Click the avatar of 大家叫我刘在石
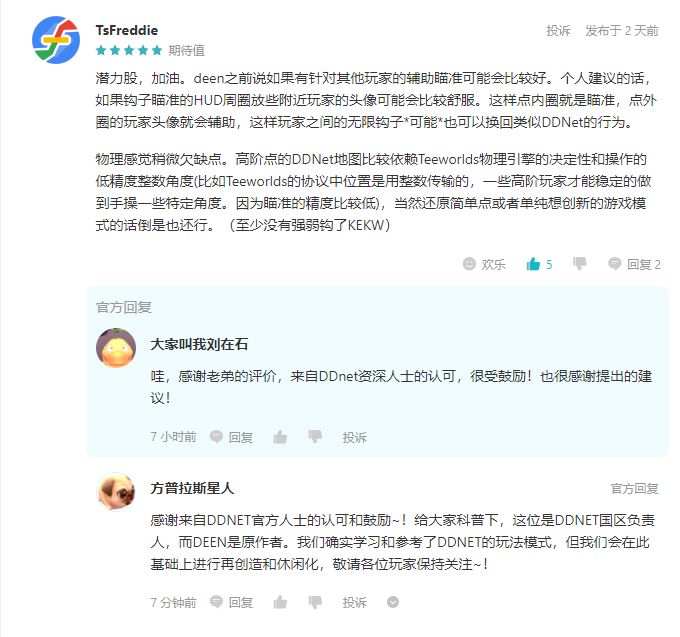This screenshot has width=680, height=637. (x=116, y=347)
